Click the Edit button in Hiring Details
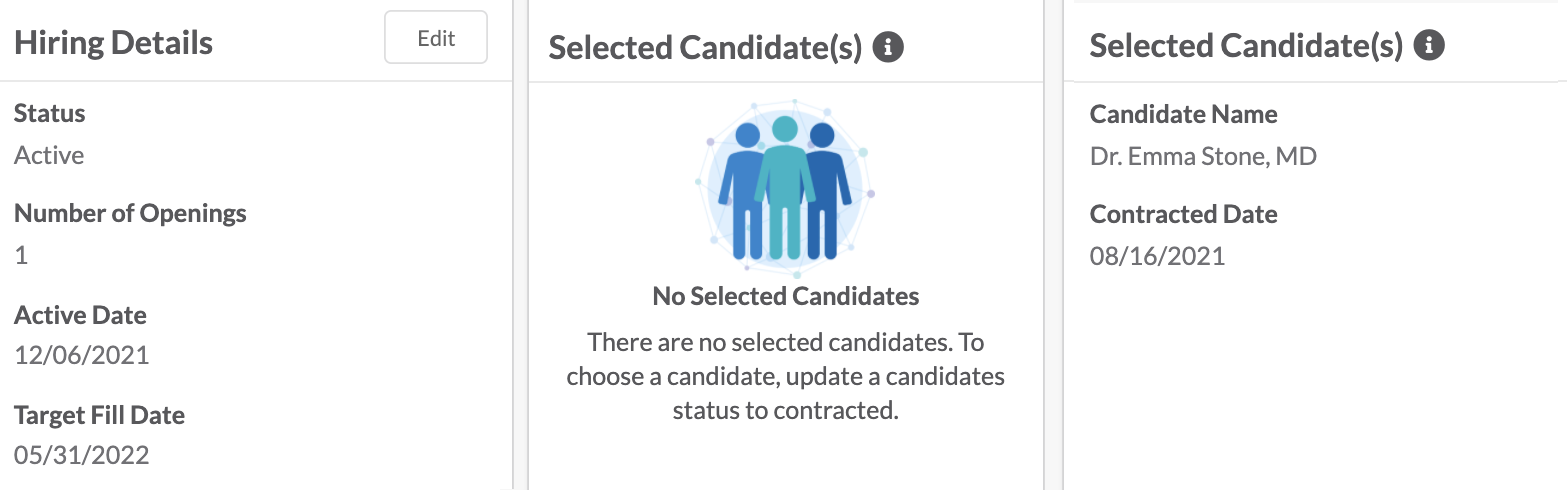This screenshot has width=1567, height=490. click(436, 38)
